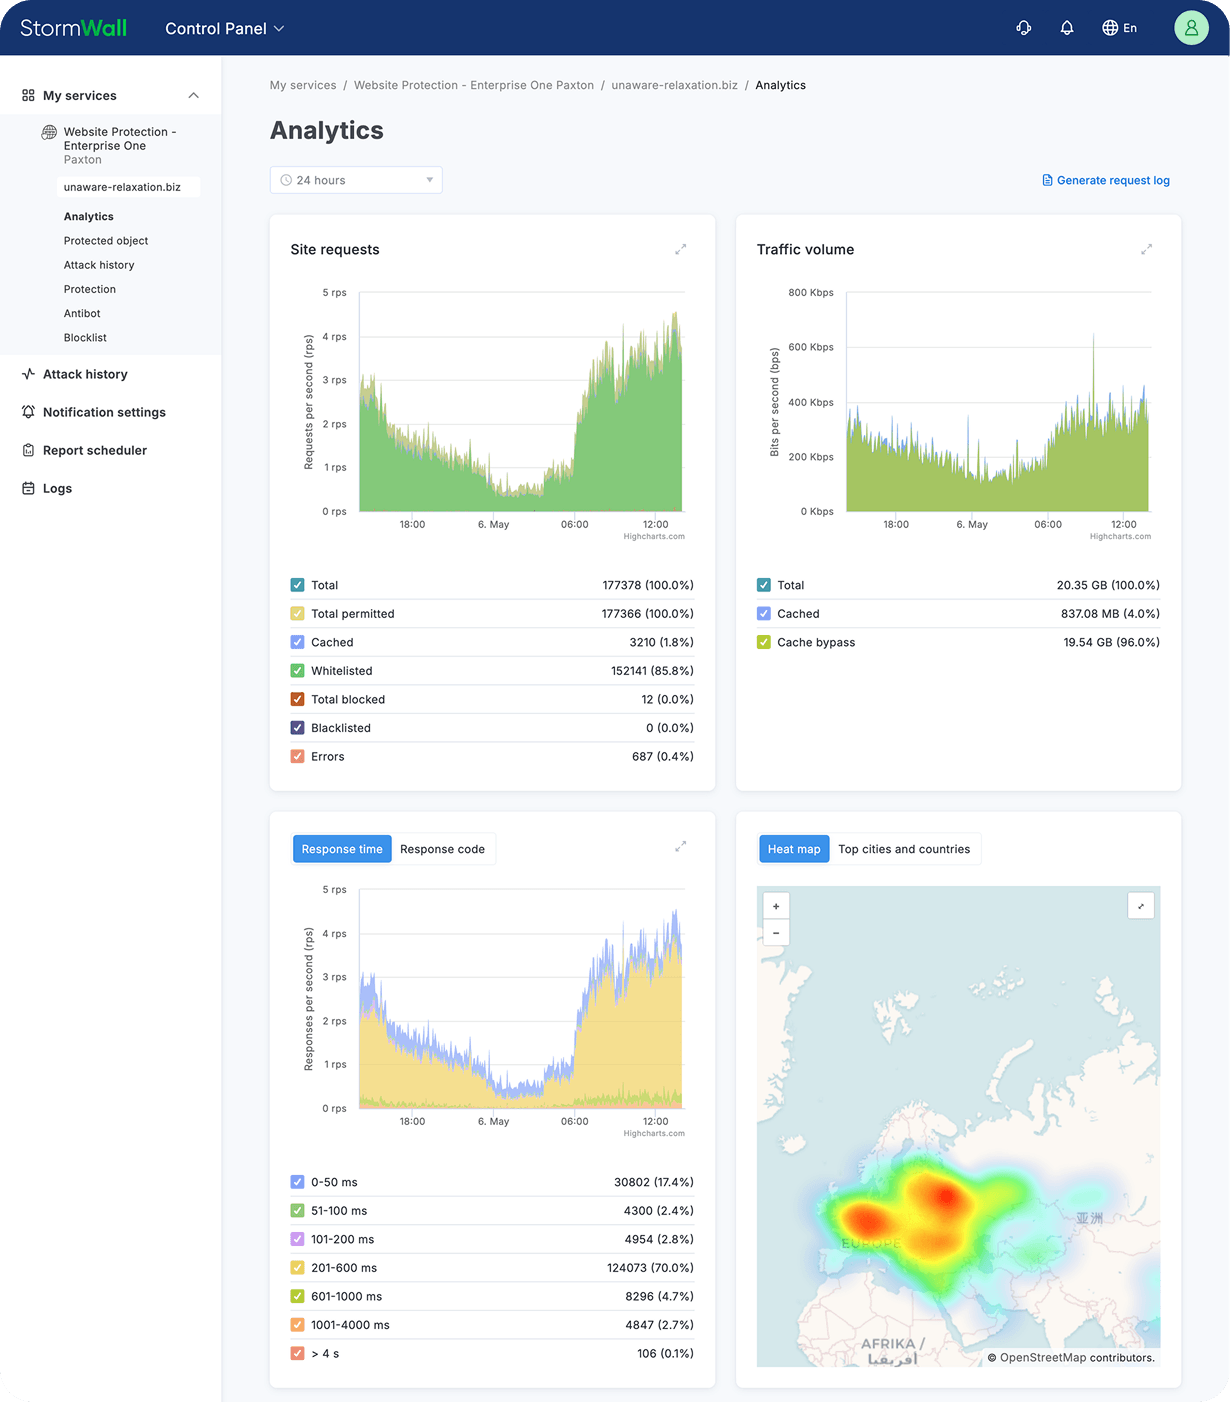Open the Control Panel dropdown
1230x1402 pixels.
point(225,28)
